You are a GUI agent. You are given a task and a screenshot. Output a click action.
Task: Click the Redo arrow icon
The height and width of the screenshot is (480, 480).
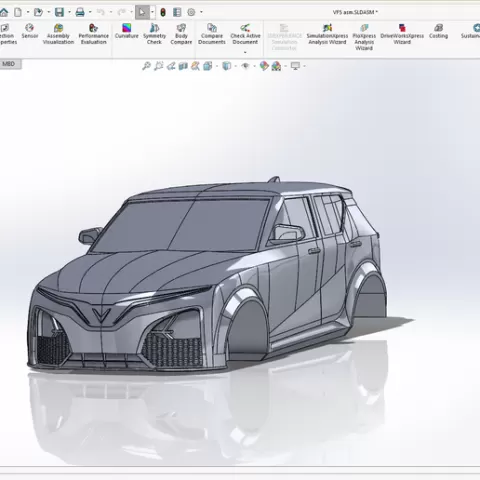121,12
